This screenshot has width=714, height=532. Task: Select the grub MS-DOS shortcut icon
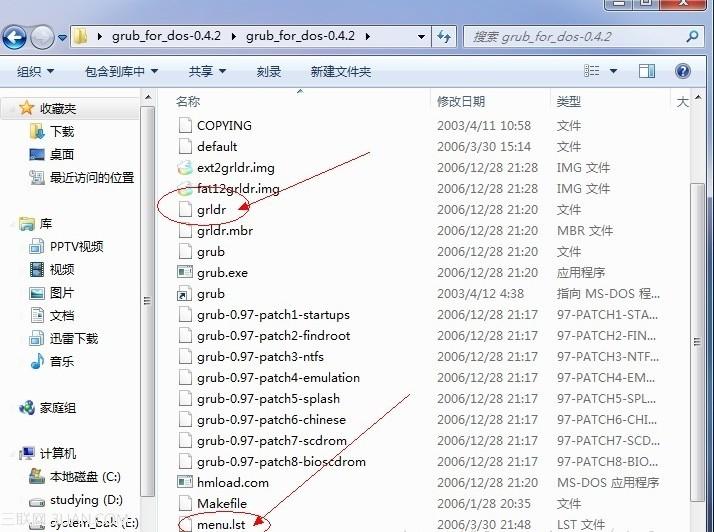(x=183, y=295)
